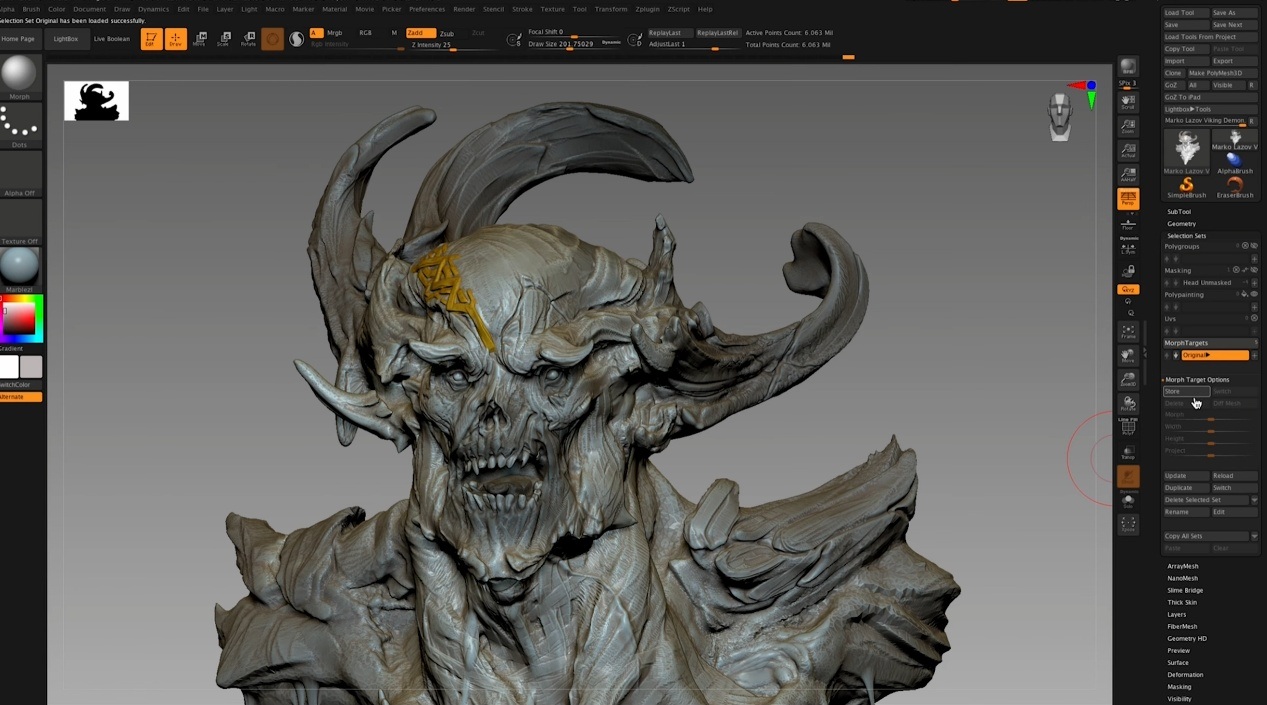Click the Home Page button
Screen dimensions: 1267x705
pos(19,39)
